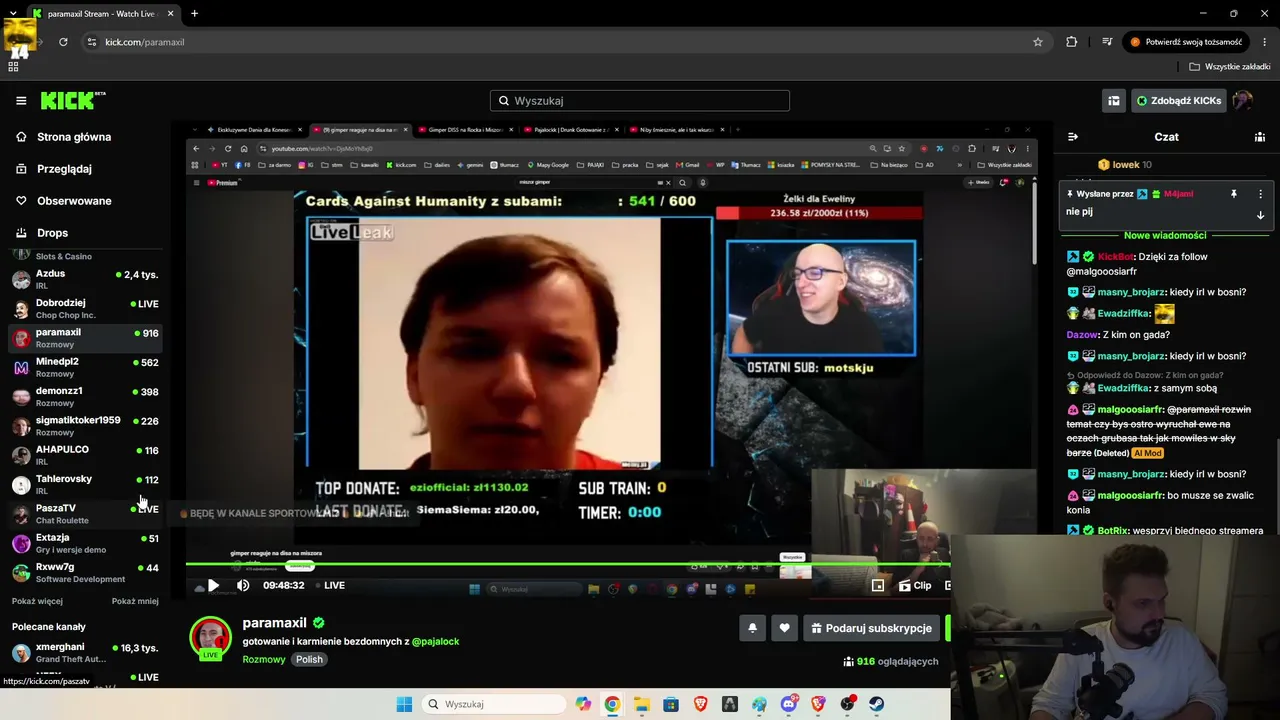The height and width of the screenshot is (720, 1280).
Task: Go to Strona główna in sidebar
Action: 74,137
